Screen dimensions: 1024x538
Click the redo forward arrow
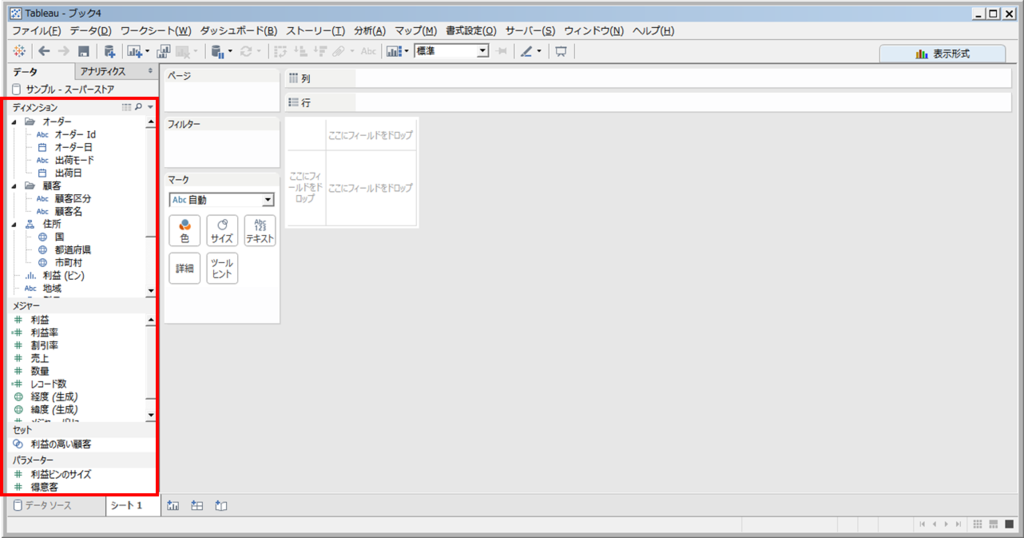pyautogui.click(x=63, y=51)
